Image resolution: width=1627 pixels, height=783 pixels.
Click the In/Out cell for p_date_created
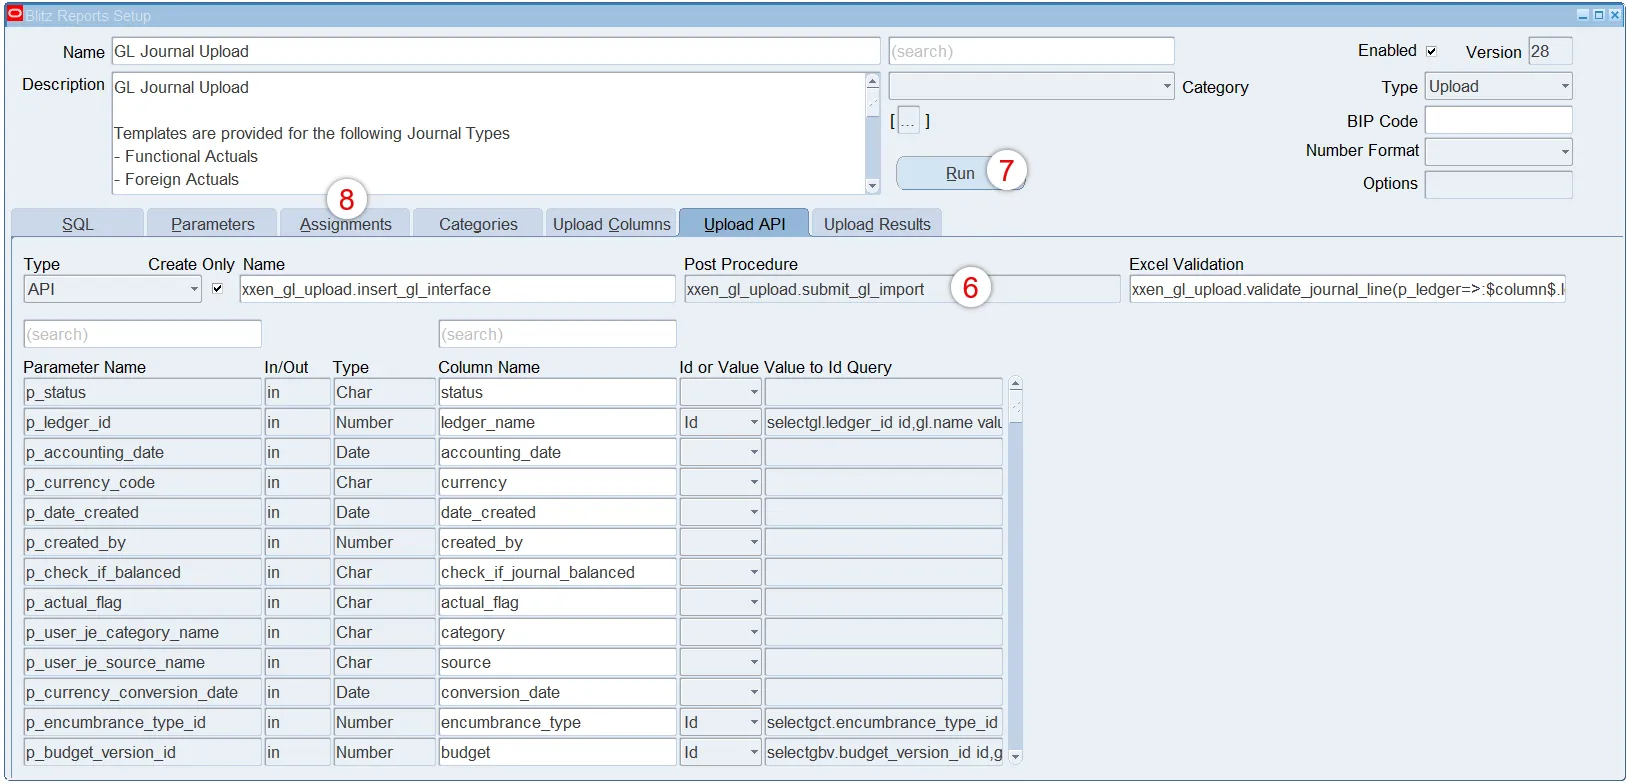(297, 513)
